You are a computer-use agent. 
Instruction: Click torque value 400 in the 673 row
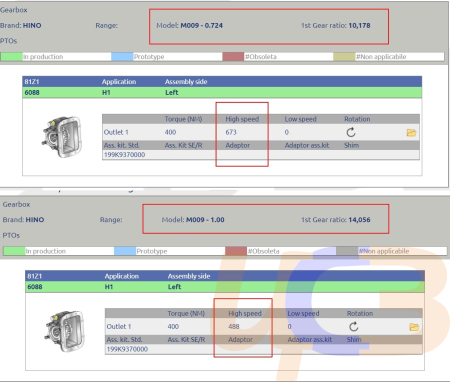(x=170, y=132)
